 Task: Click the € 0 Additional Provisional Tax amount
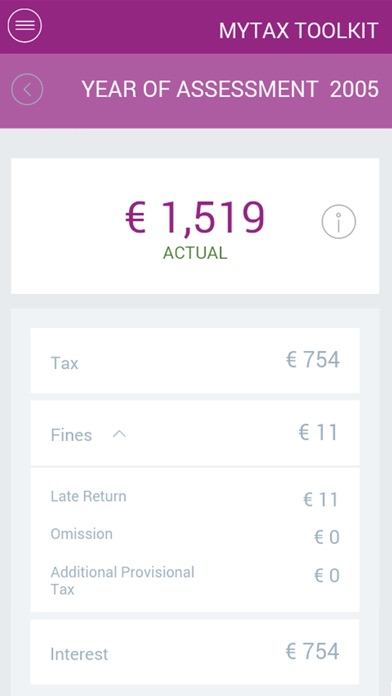327,575
